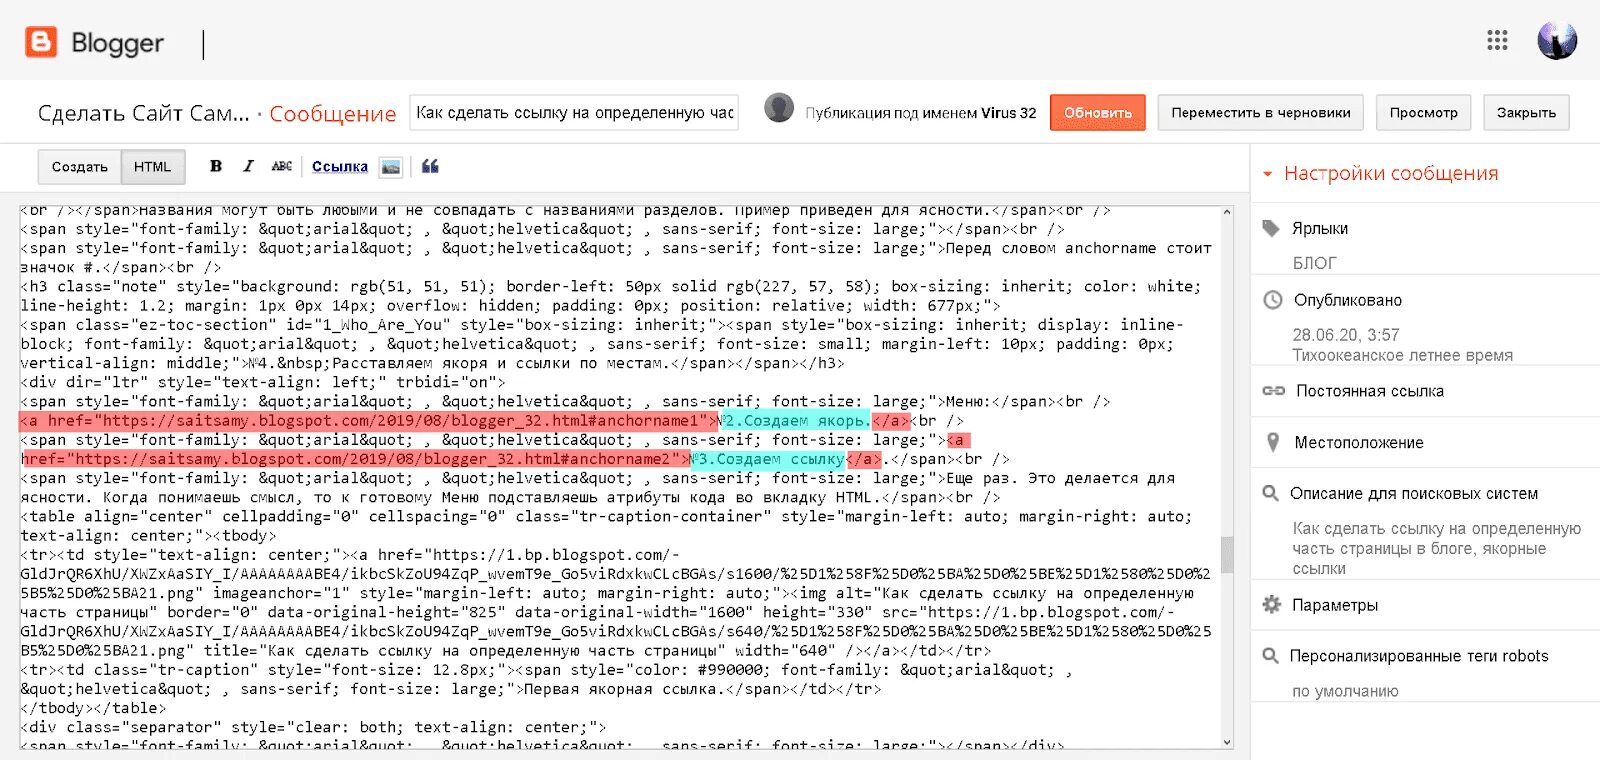The image size is (1600, 760).
Task: Click the Location pin icon
Action: 1273,442
